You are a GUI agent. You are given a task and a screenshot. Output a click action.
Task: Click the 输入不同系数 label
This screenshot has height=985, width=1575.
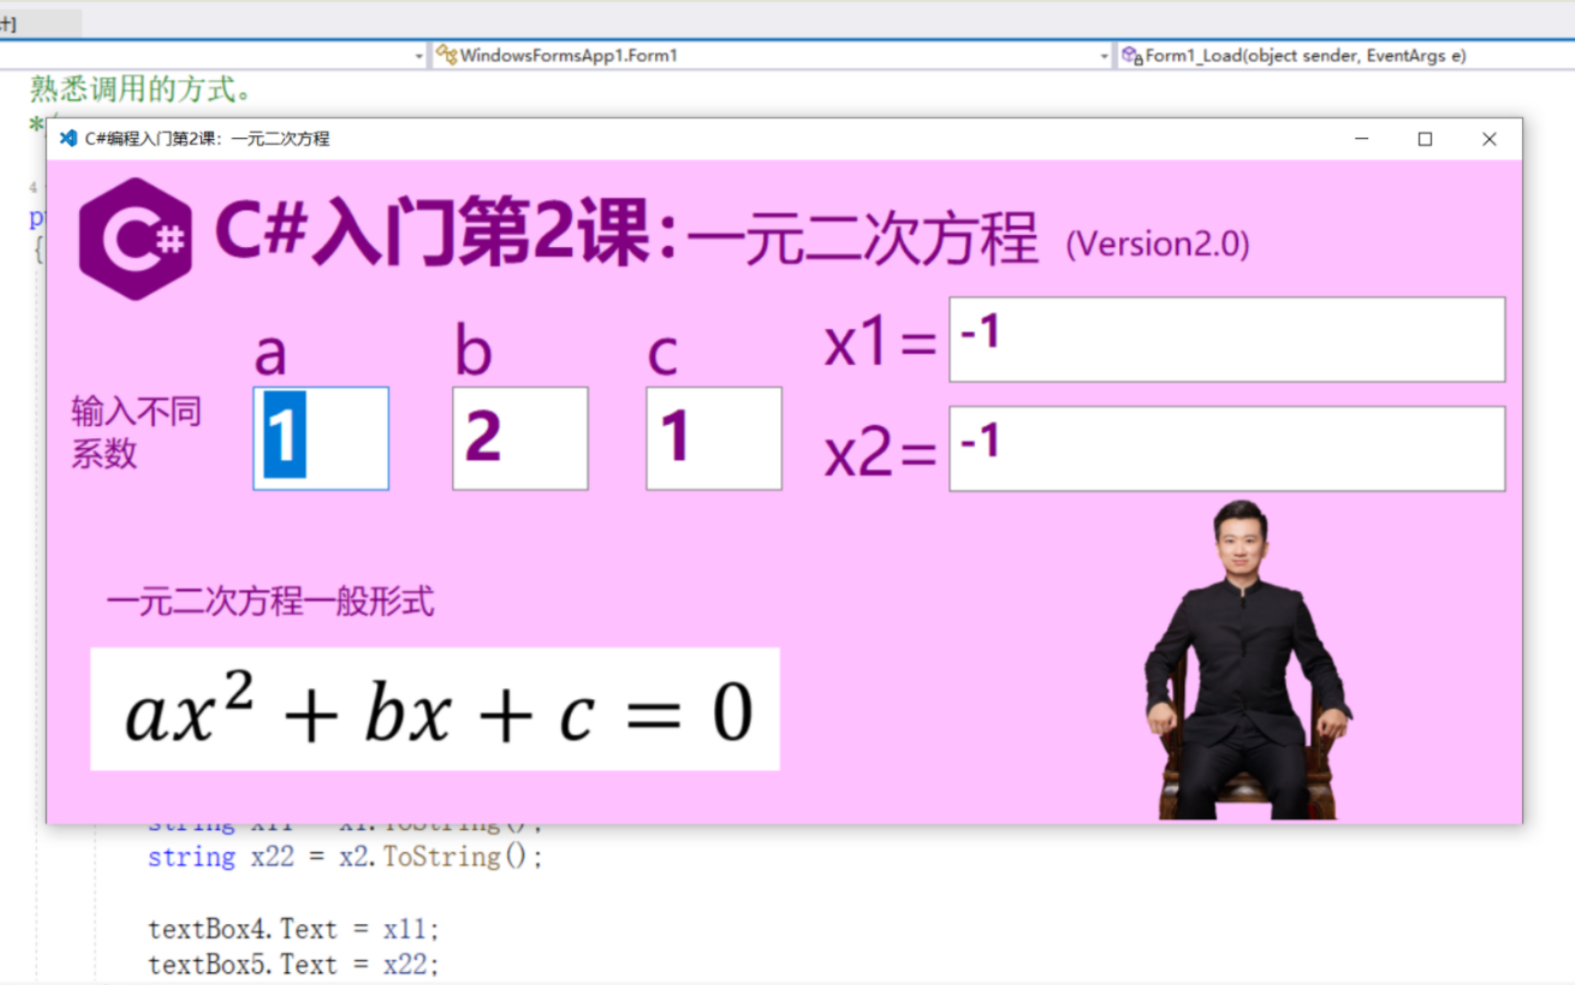coord(136,432)
